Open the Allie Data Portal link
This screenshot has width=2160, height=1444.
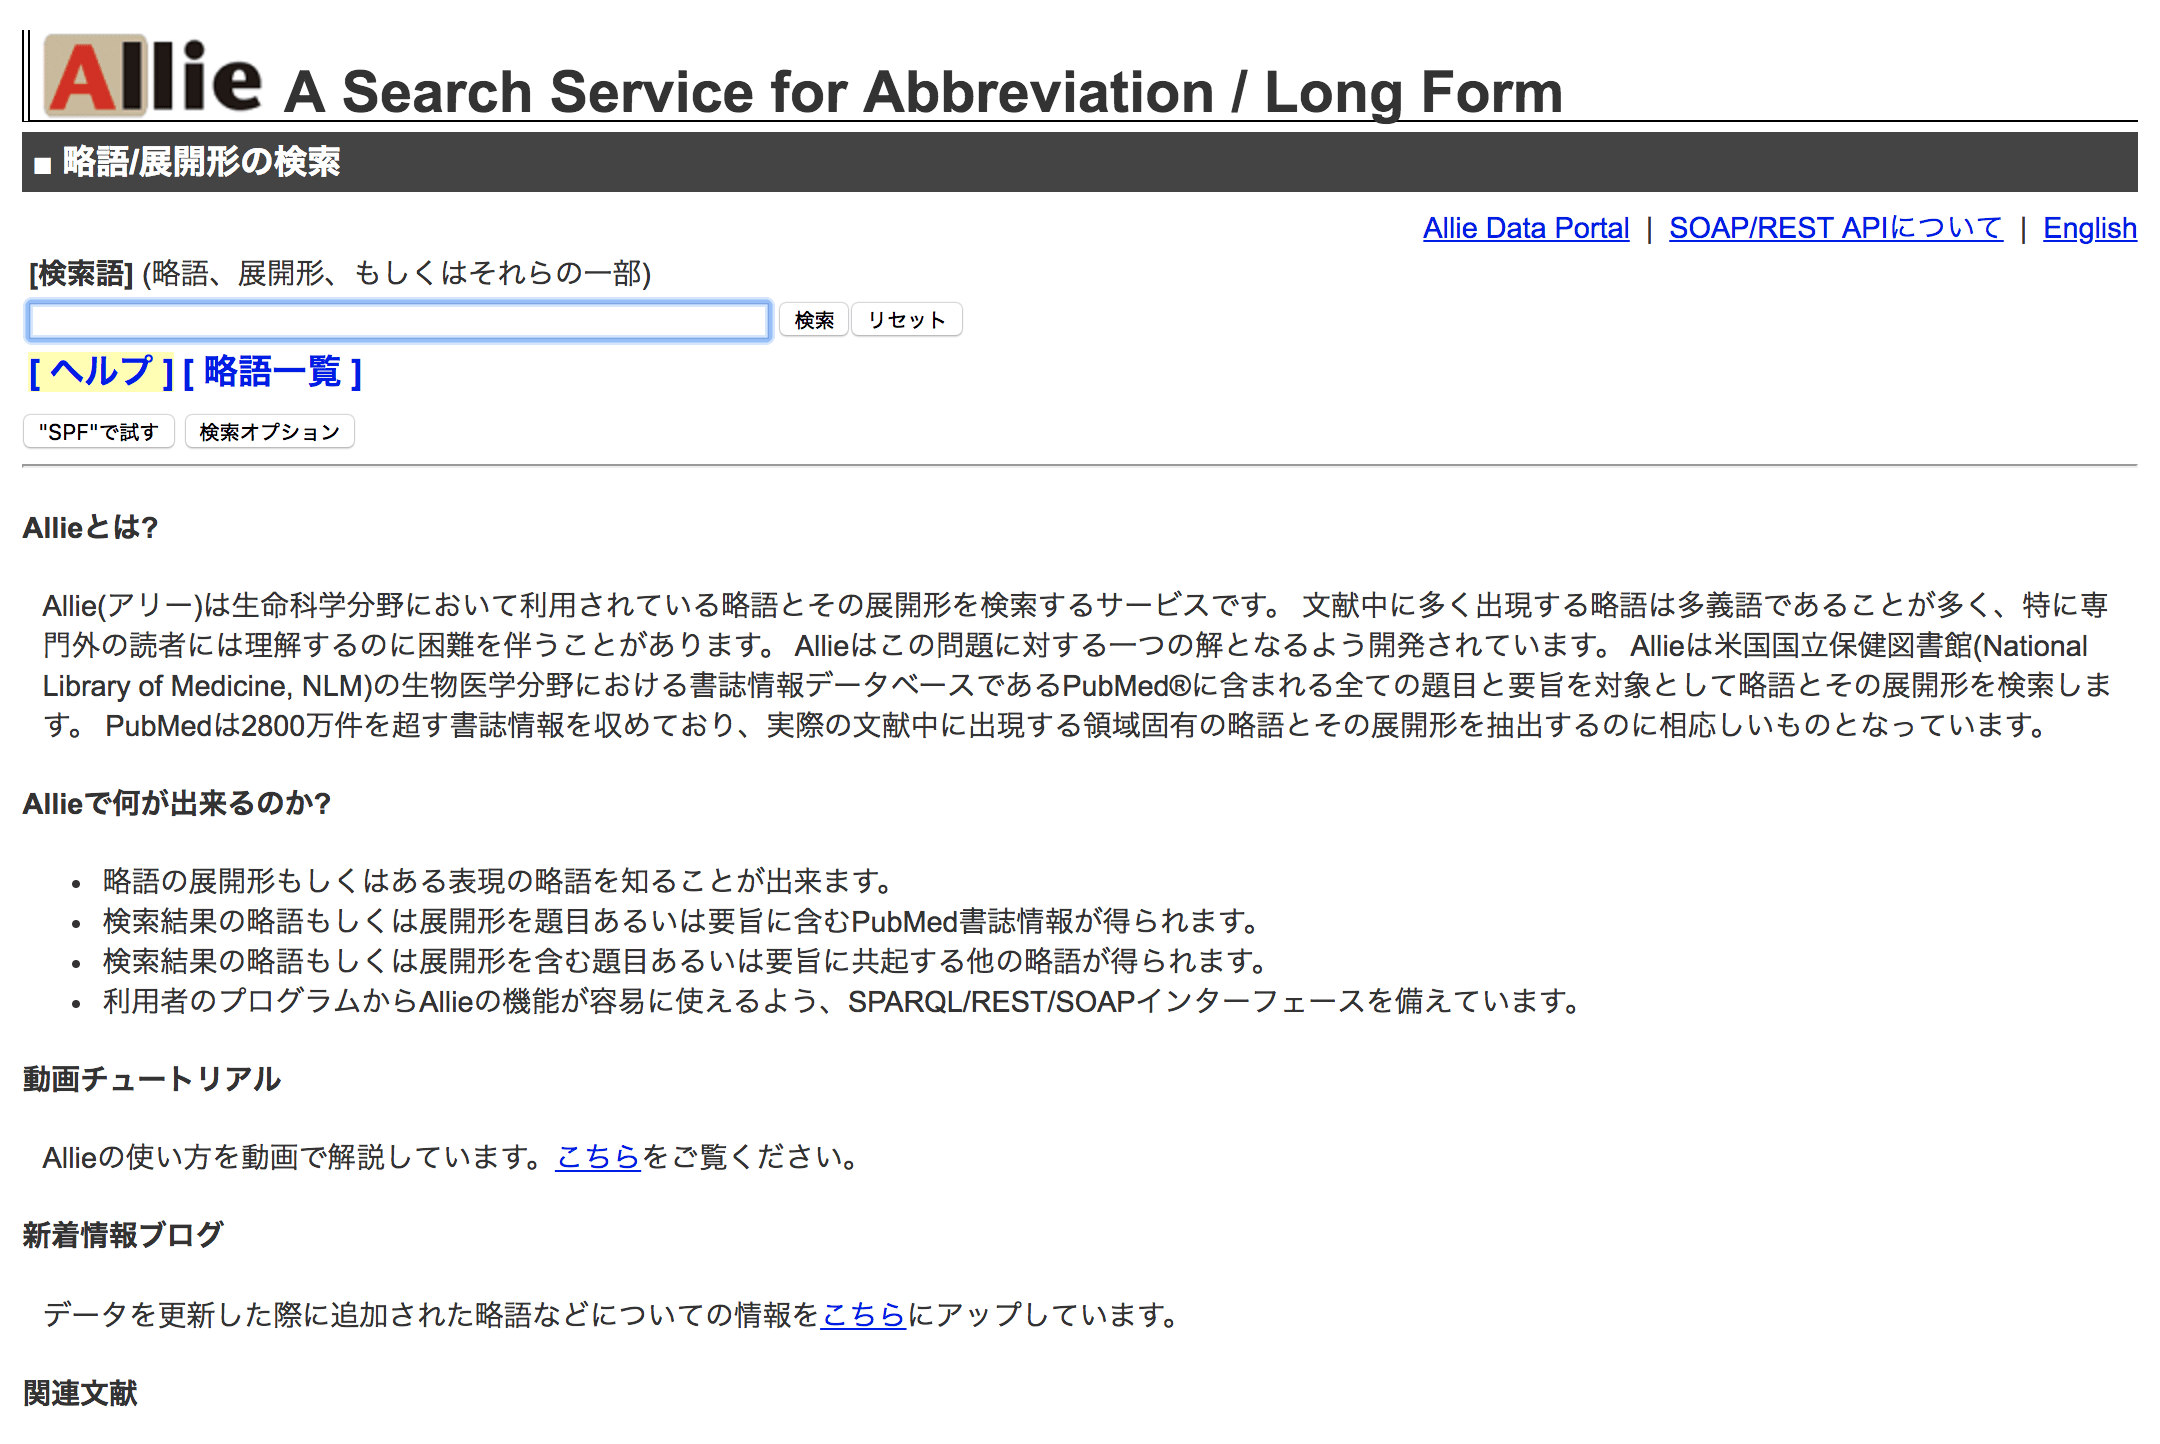(x=1525, y=228)
